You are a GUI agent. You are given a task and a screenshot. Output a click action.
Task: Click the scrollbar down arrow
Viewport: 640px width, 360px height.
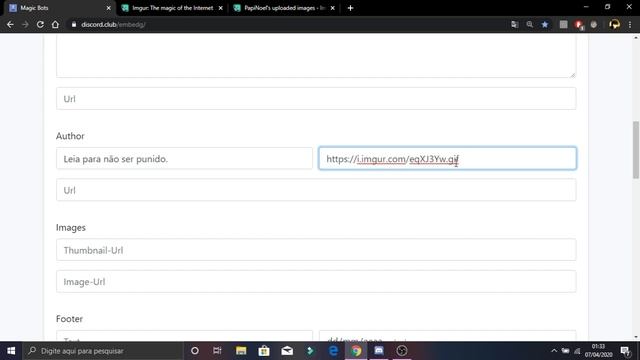[636, 337]
